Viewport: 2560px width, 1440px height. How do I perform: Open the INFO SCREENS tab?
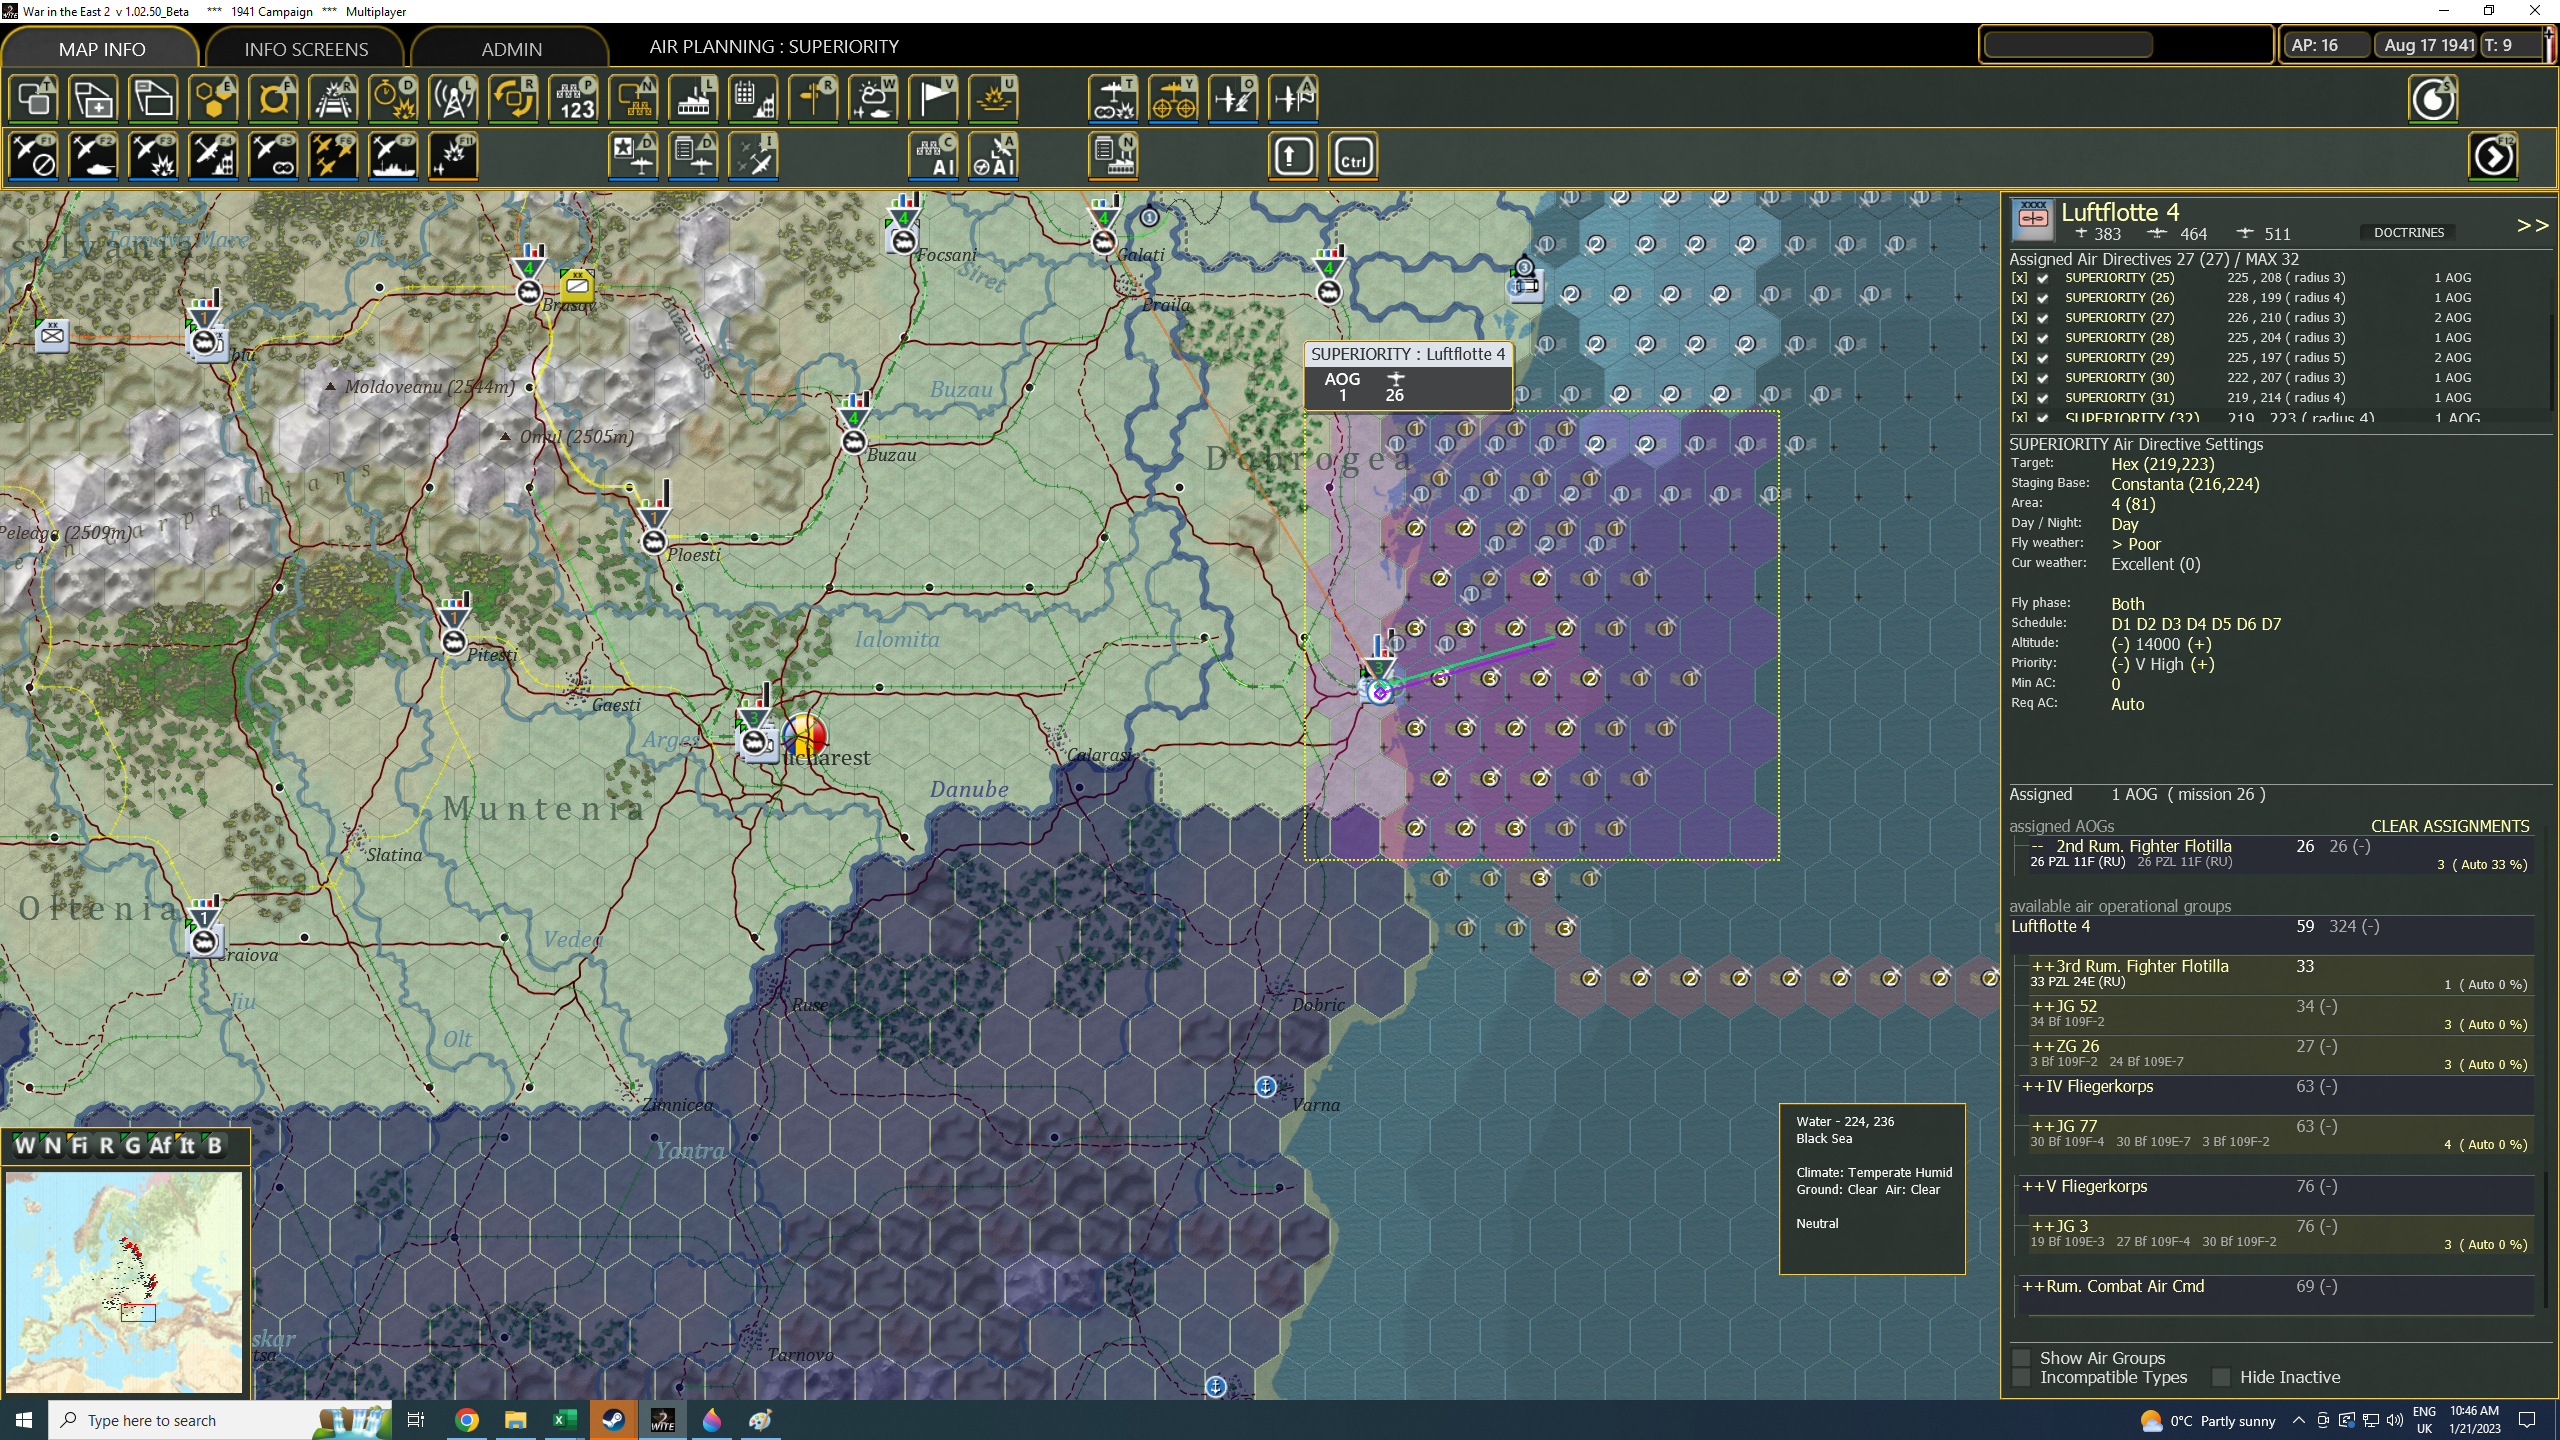(306, 48)
